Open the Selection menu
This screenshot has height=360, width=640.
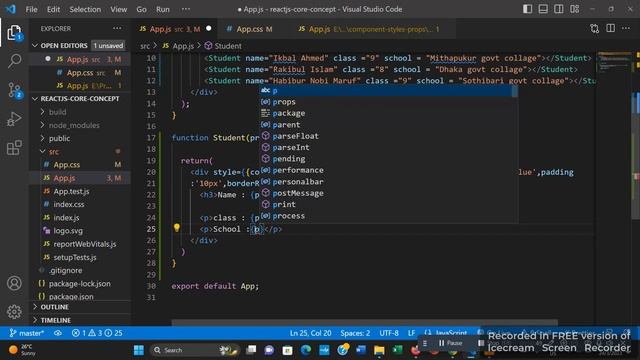click(x=85, y=9)
